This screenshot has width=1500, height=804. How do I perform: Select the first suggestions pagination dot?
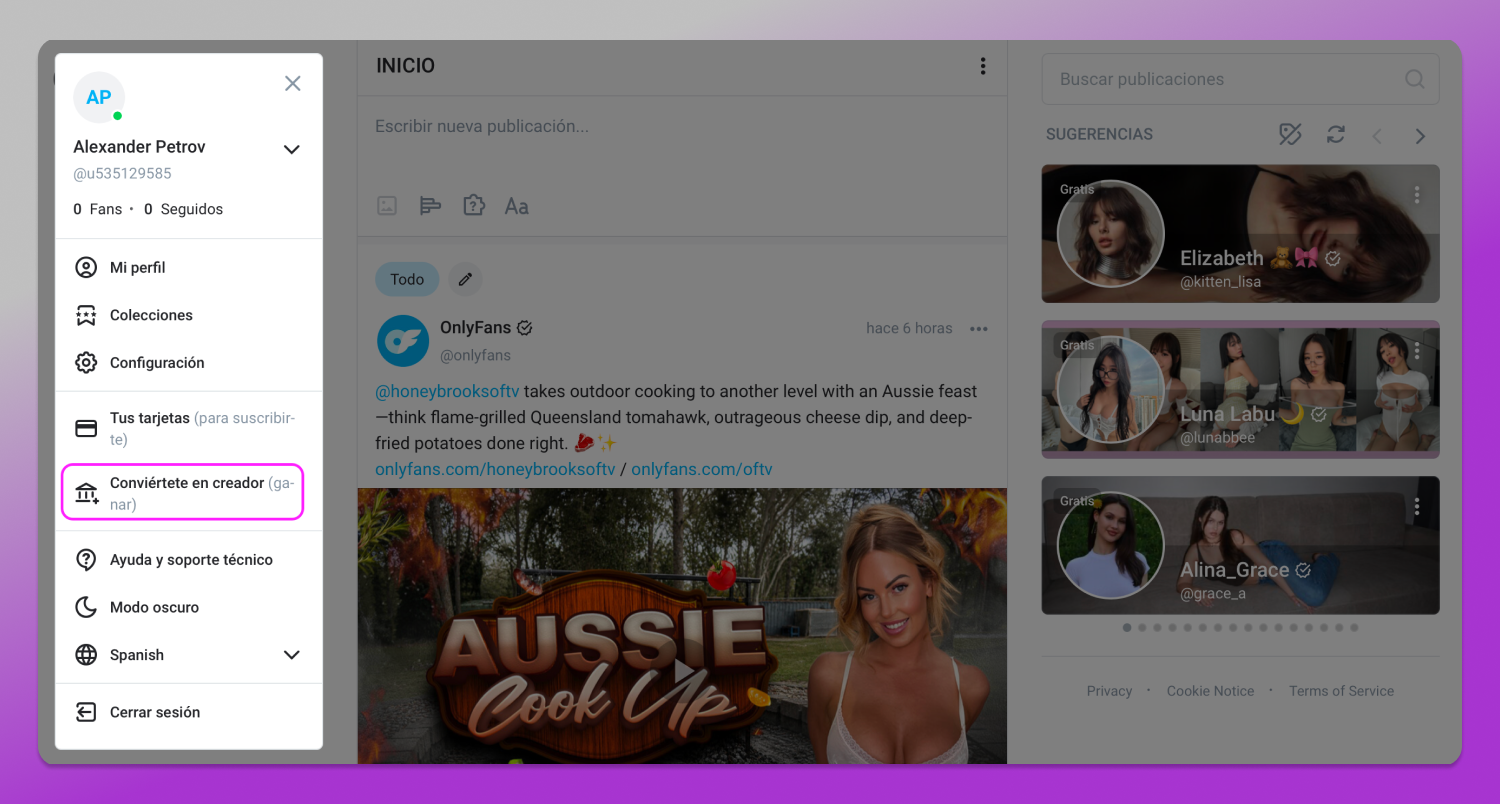tap(1127, 628)
